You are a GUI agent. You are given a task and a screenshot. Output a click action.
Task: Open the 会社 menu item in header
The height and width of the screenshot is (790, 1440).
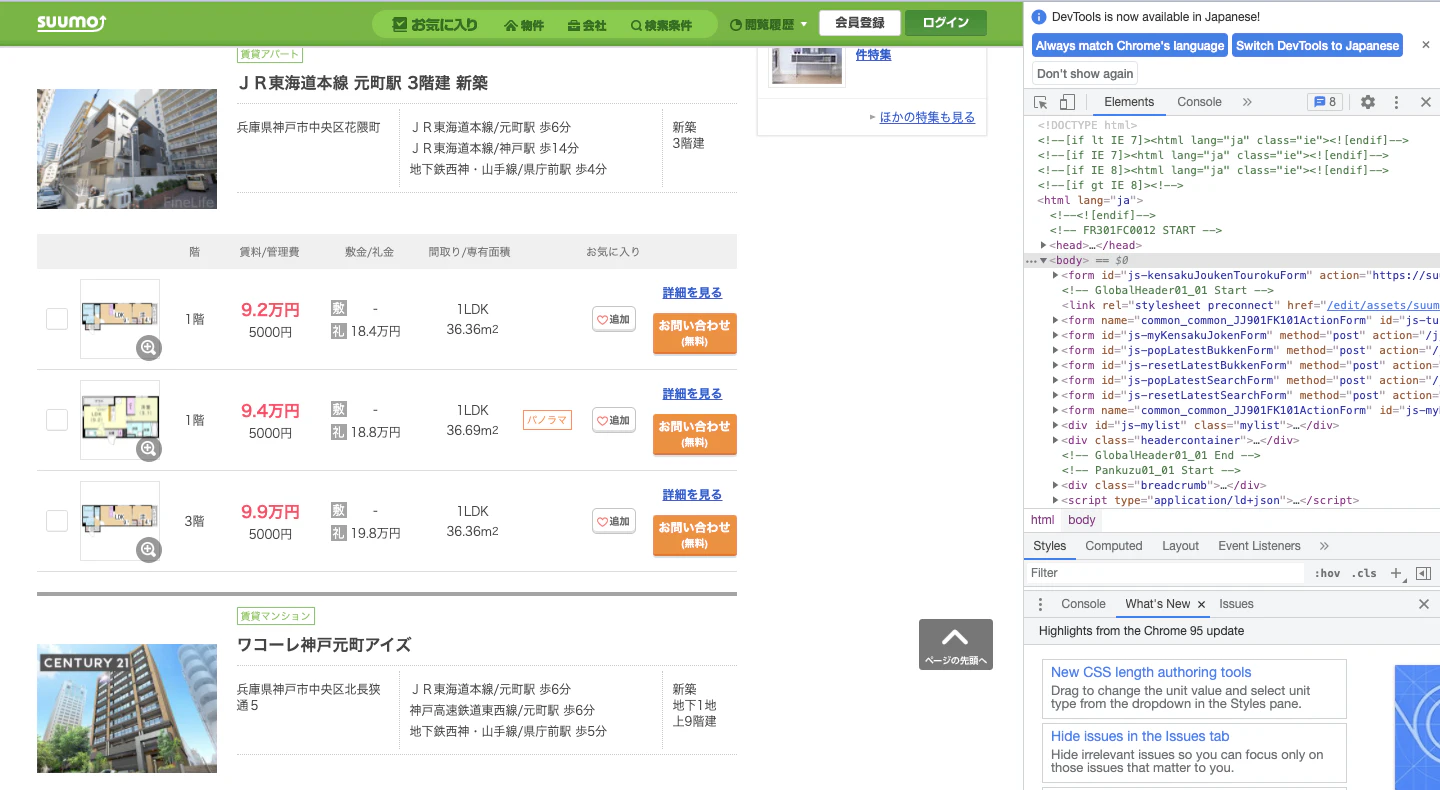click(x=587, y=25)
